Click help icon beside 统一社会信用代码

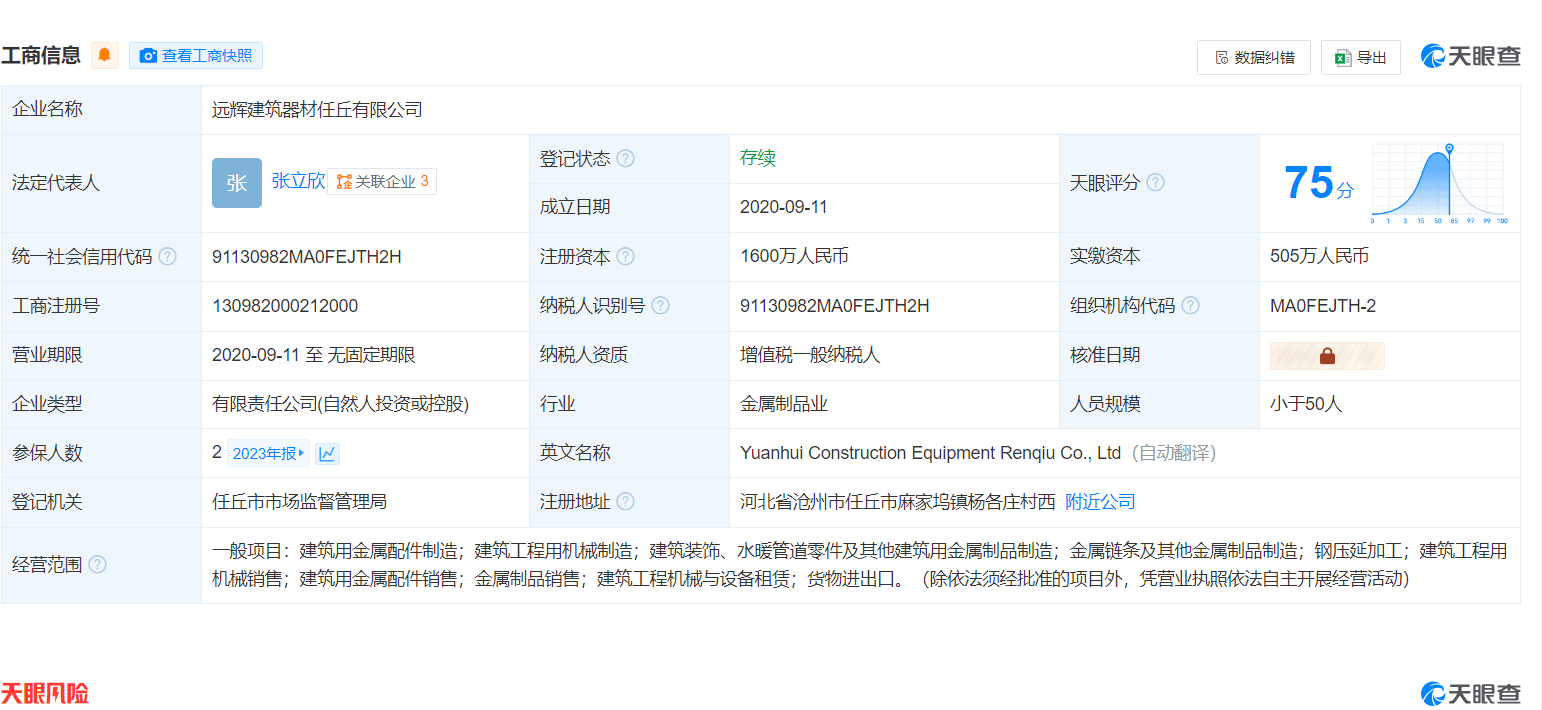pyautogui.click(x=168, y=257)
